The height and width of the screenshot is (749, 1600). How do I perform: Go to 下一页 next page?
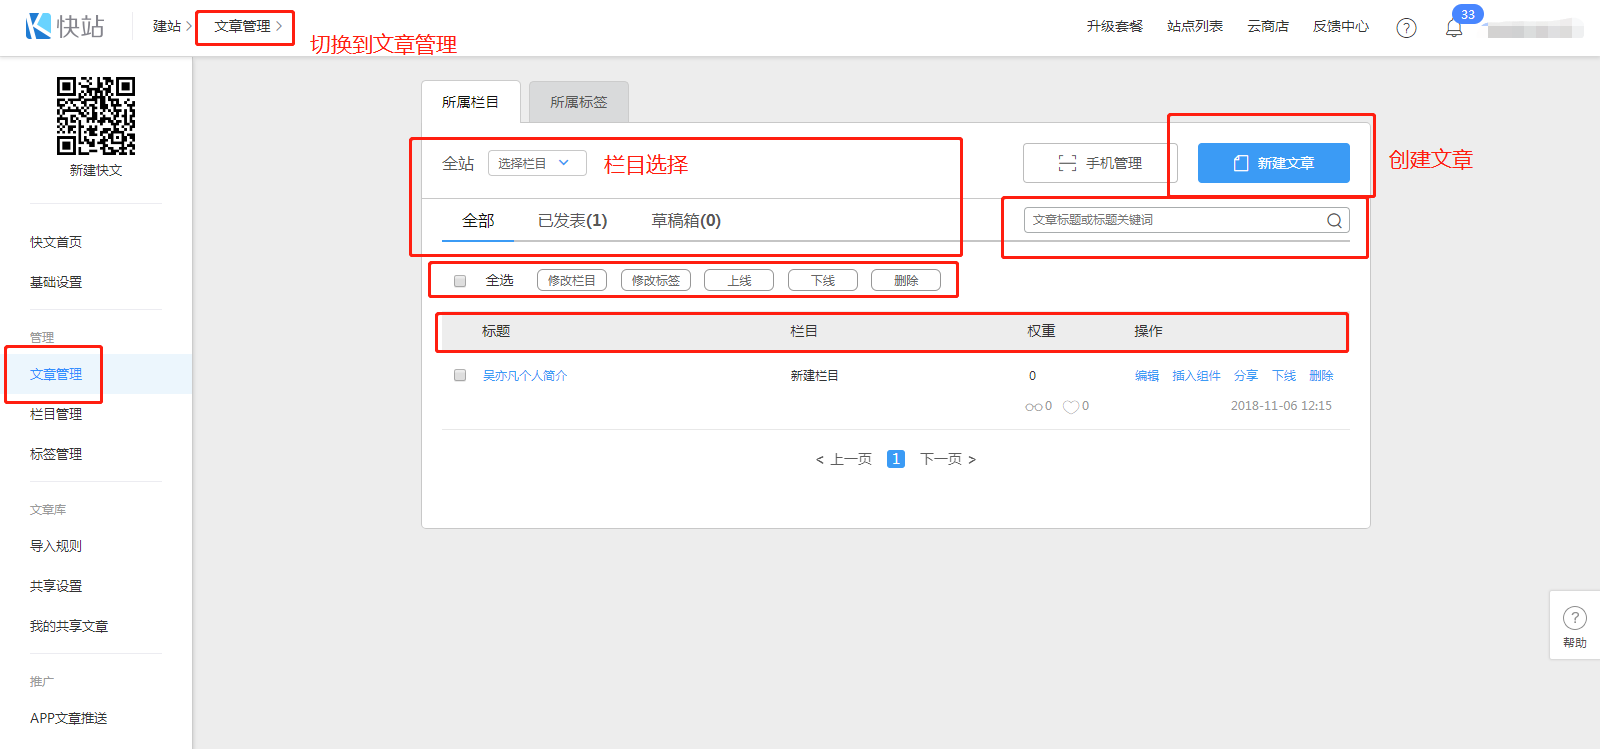(x=947, y=459)
